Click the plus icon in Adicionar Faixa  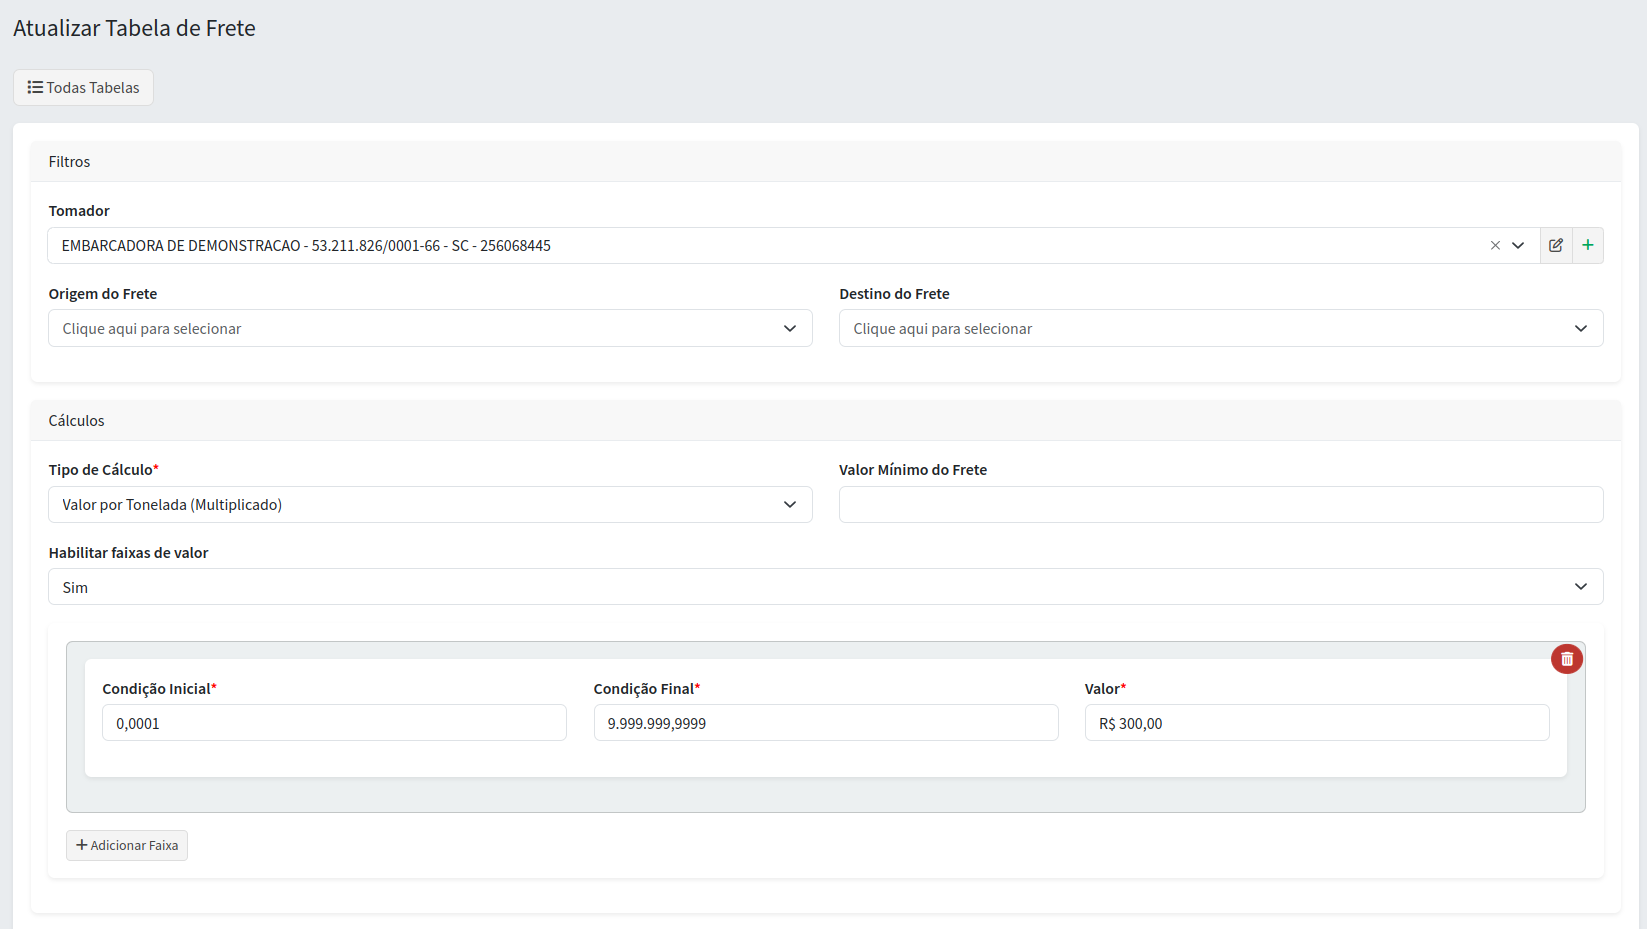coord(82,846)
